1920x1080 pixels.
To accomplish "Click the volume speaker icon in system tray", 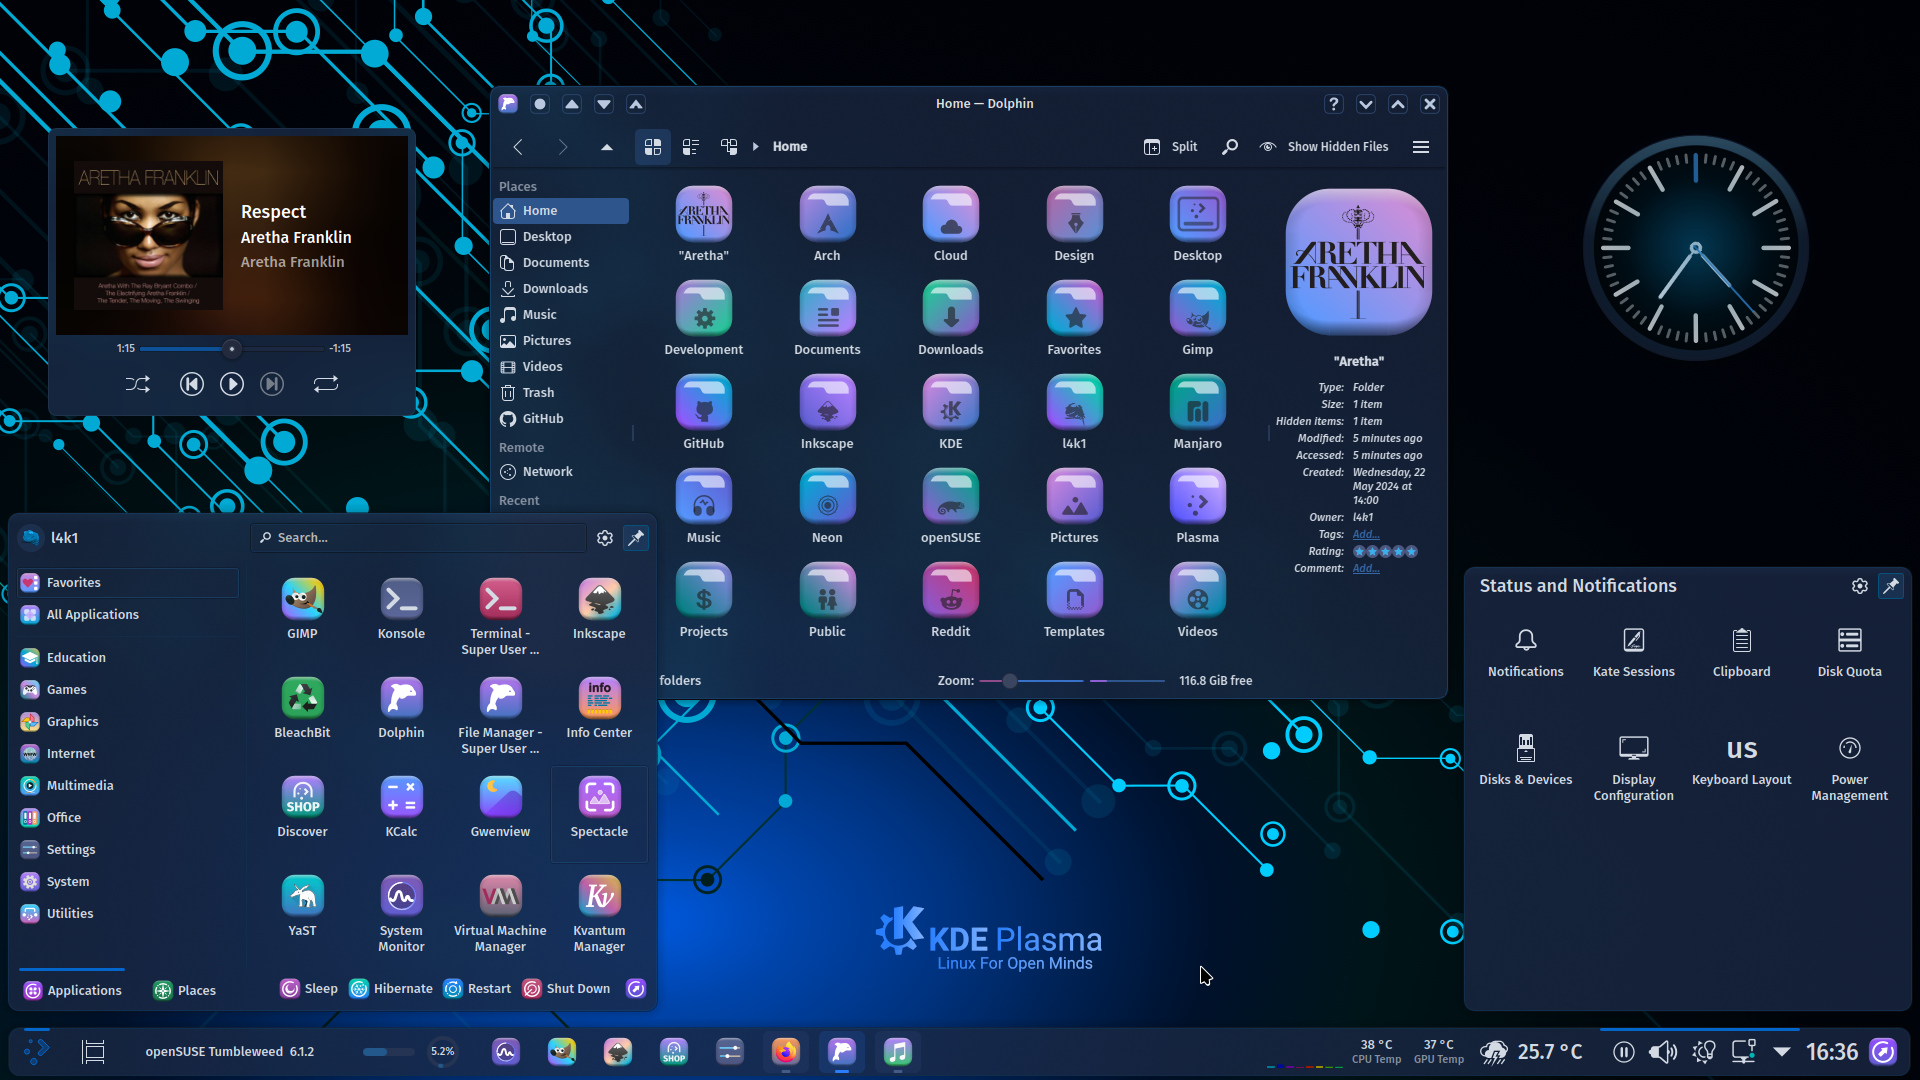I will [x=1663, y=1052].
